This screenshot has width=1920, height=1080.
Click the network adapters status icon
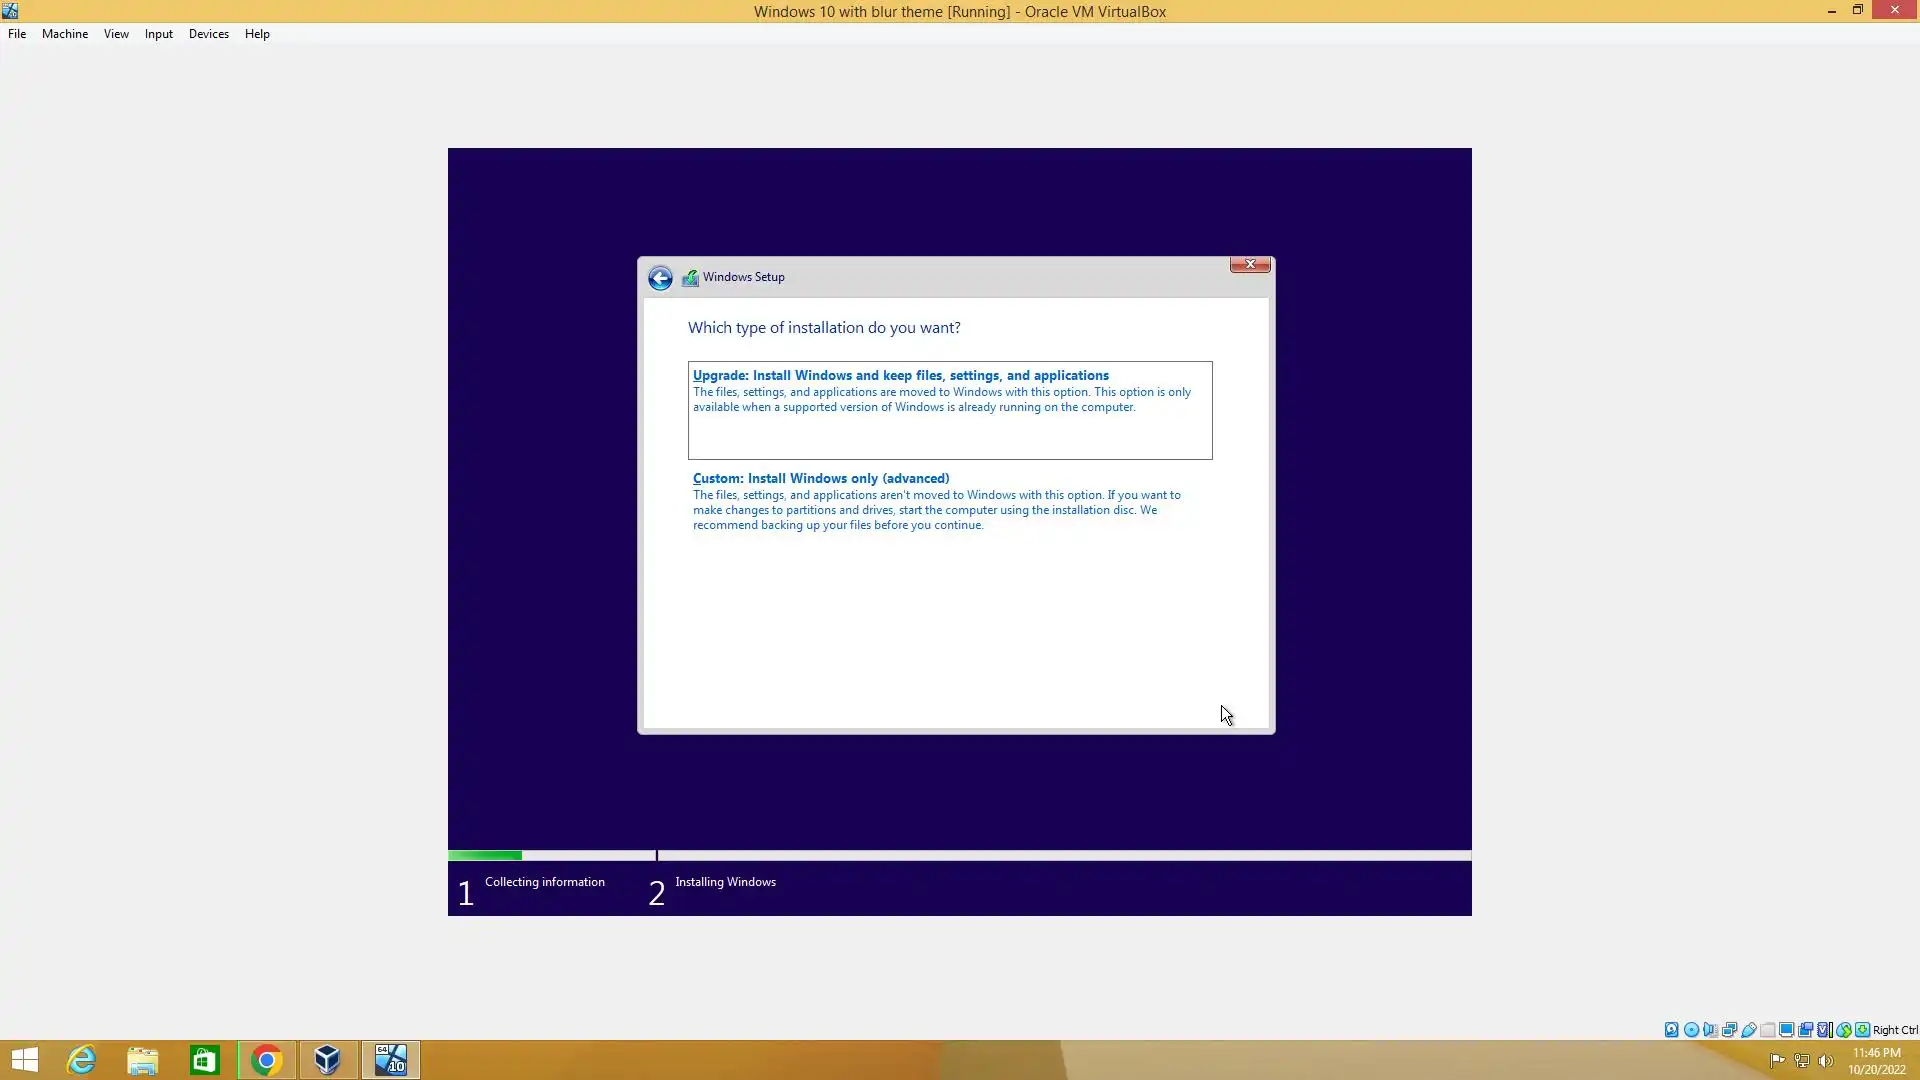(x=1729, y=1030)
